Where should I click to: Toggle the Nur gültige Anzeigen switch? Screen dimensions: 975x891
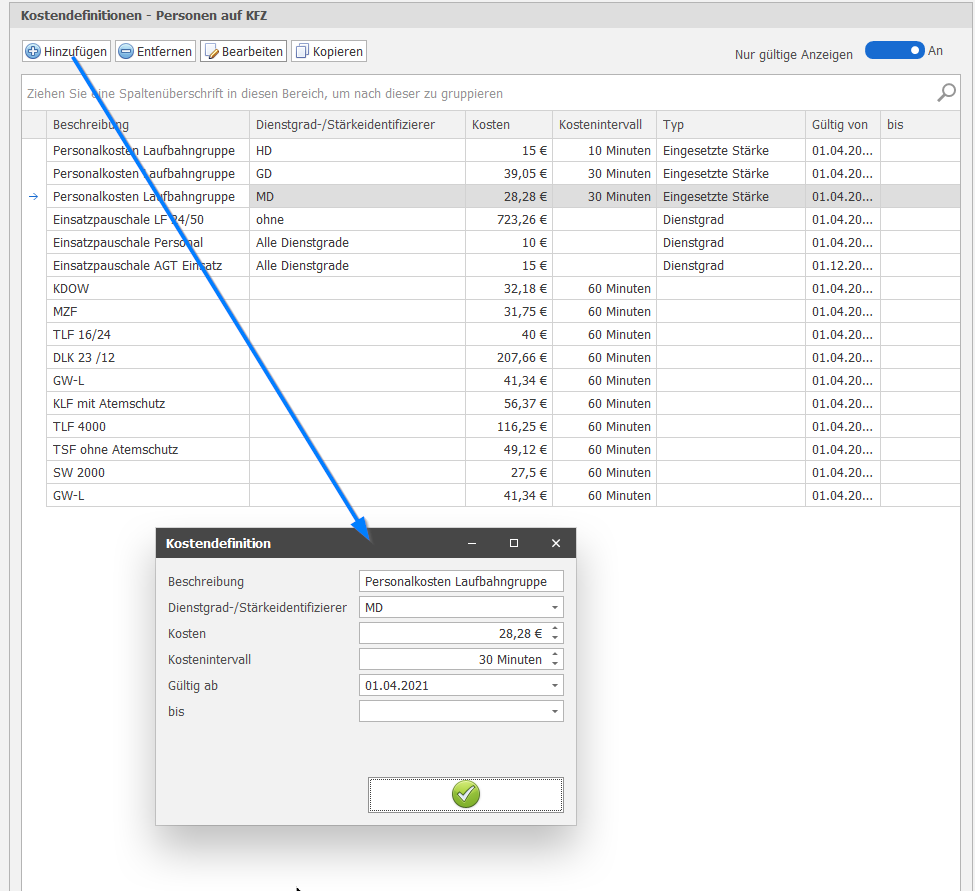click(x=894, y=51)
